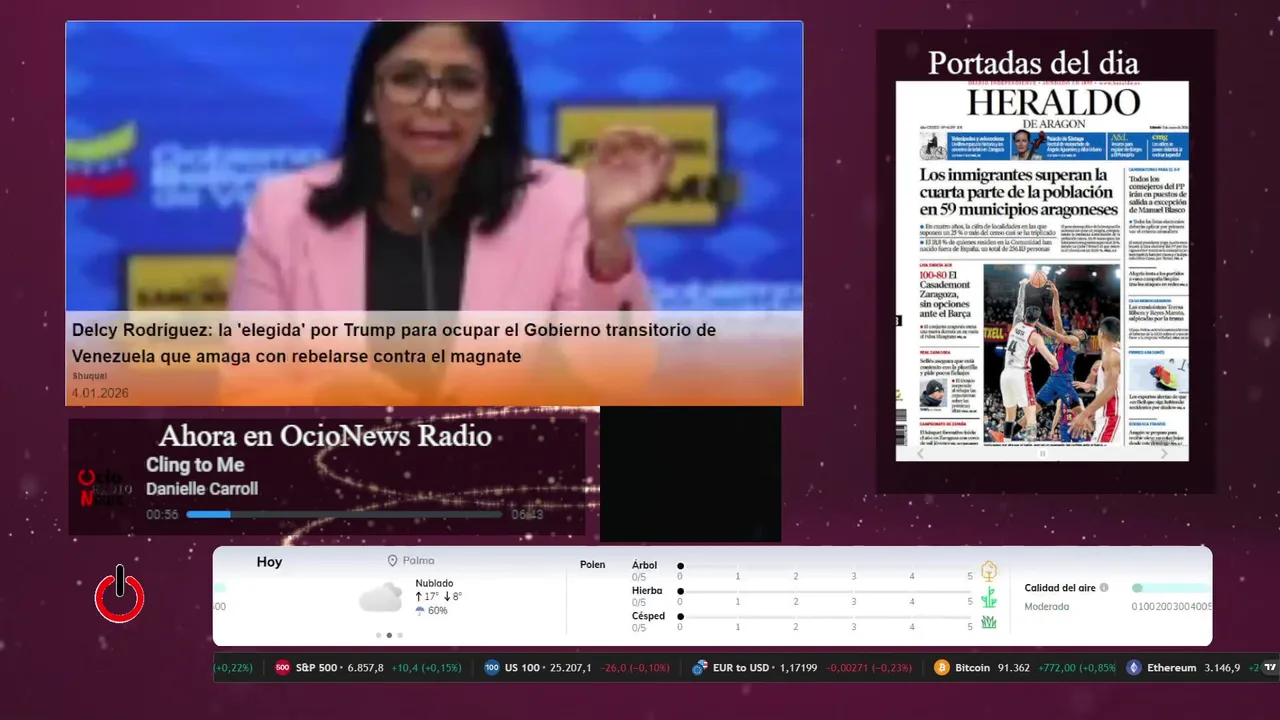This screenshot has height=720, width=1280.
Task: Click the OcioNews radio logo
Action: [105, 487]
